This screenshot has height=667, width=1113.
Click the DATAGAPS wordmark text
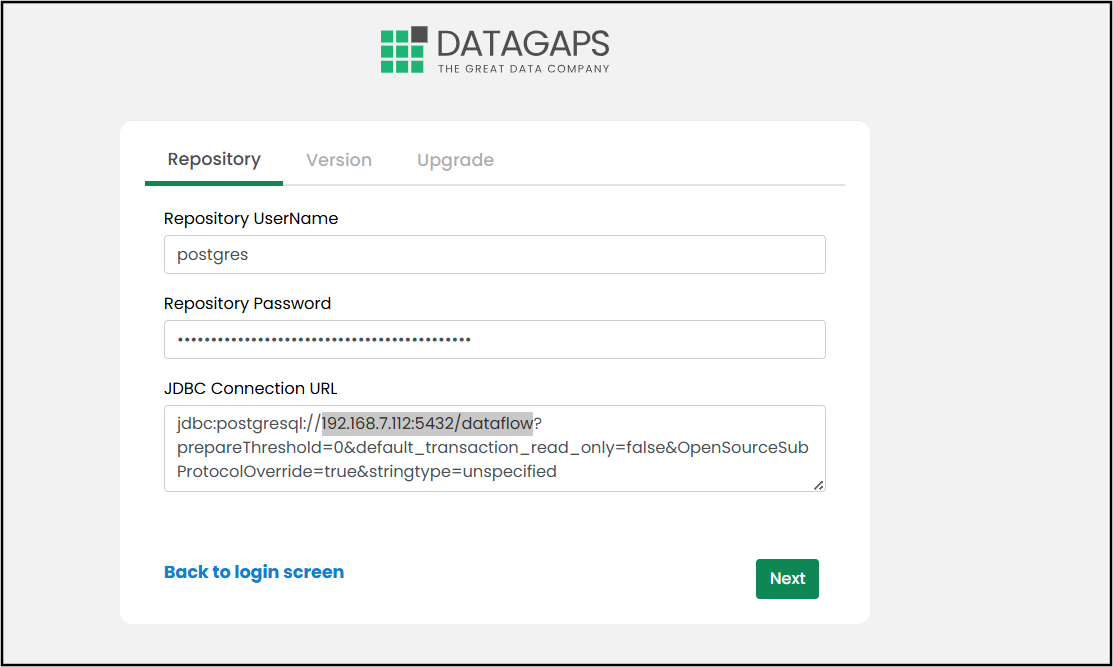click(x=523, y=44)
